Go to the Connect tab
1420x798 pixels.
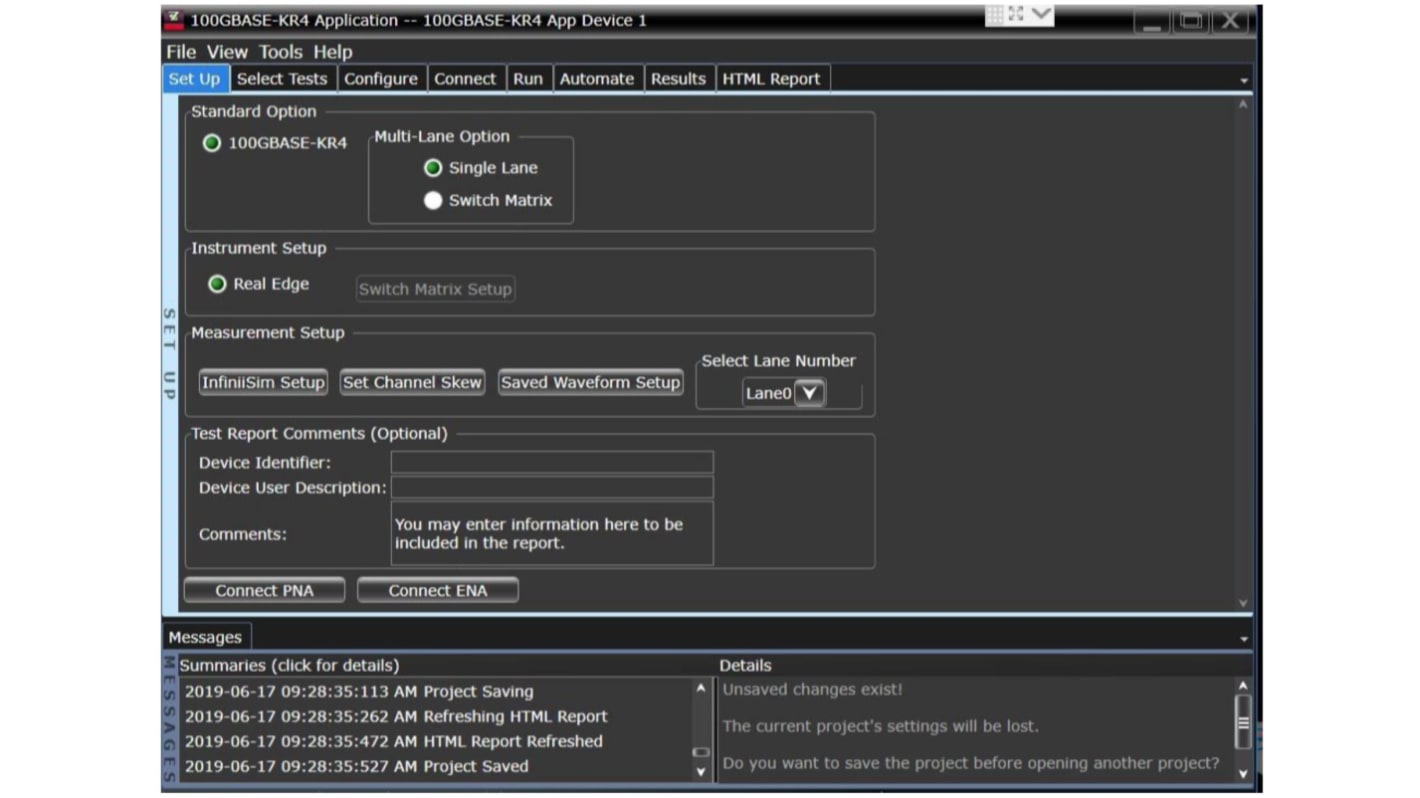(465, 79)
